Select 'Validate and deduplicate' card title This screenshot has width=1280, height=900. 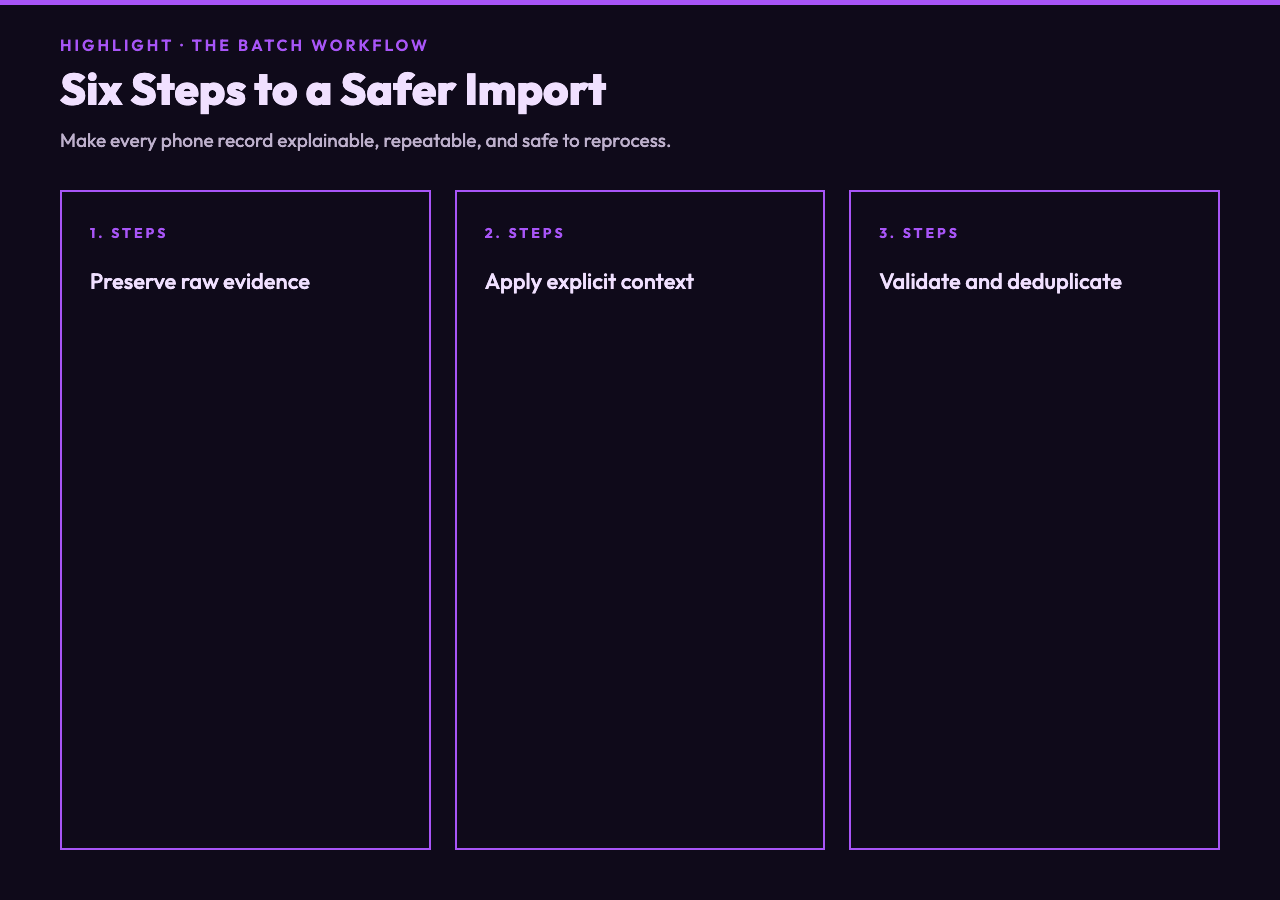(1000, 281)
